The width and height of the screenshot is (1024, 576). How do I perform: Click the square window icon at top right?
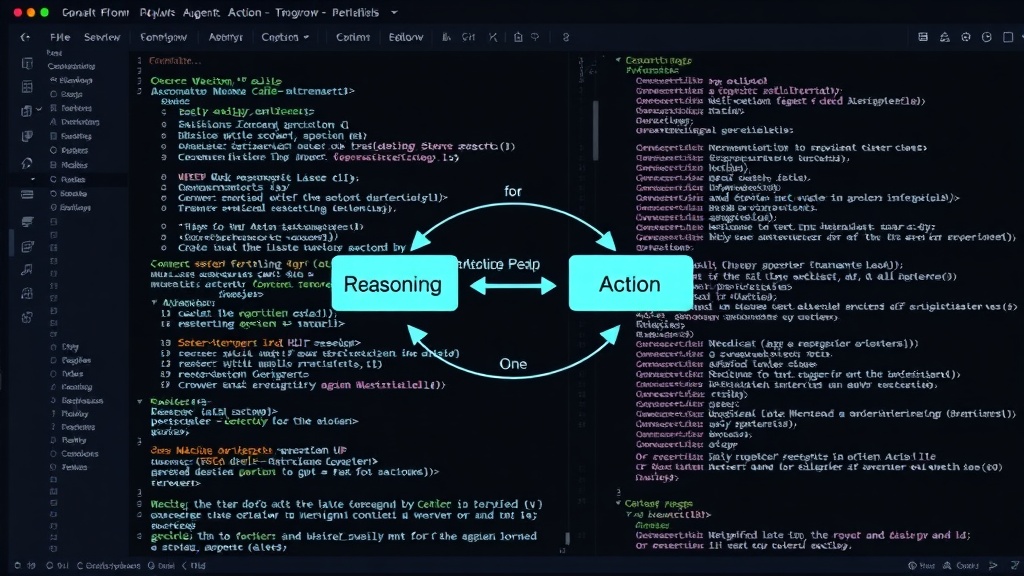(x=1008, y=37)
